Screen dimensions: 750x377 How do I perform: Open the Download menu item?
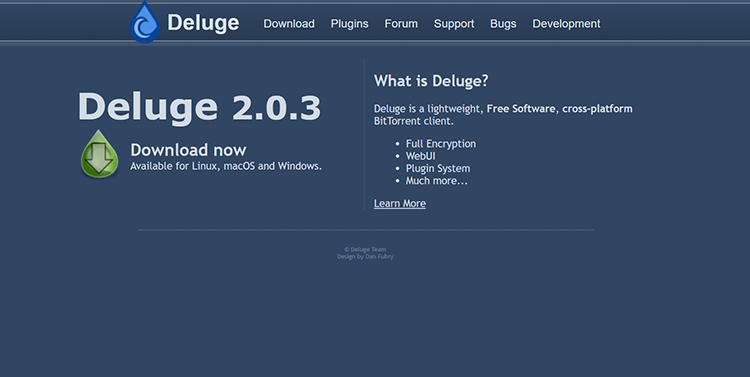[x=289, y=23]
